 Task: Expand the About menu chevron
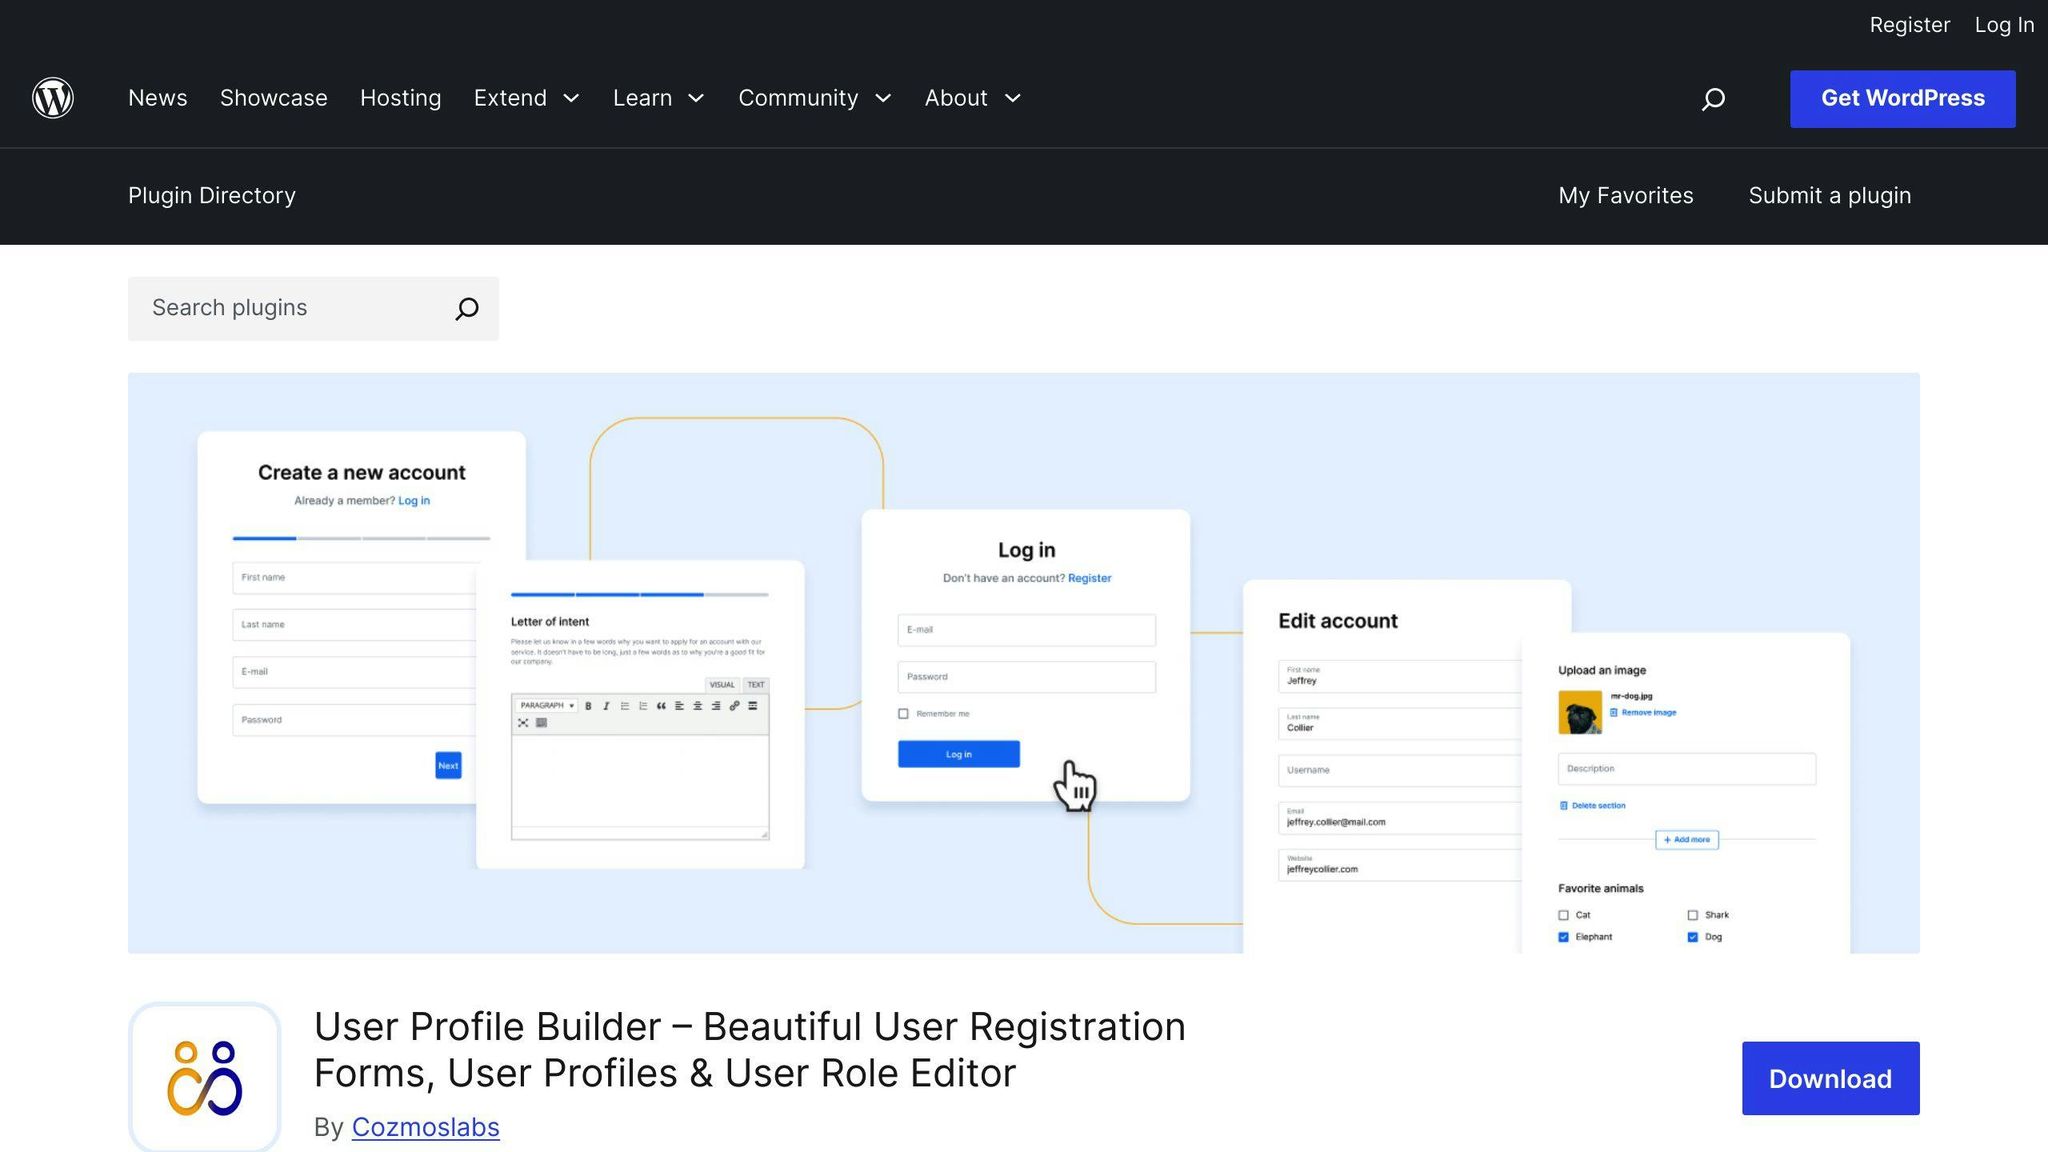[1013, 98]
